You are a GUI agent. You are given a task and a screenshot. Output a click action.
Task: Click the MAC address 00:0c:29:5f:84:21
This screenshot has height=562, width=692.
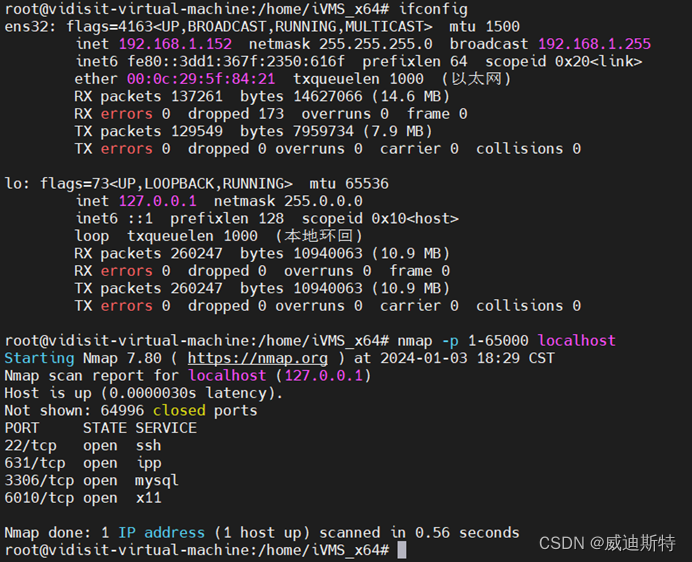pyautogui.click(x=201, y=79)
